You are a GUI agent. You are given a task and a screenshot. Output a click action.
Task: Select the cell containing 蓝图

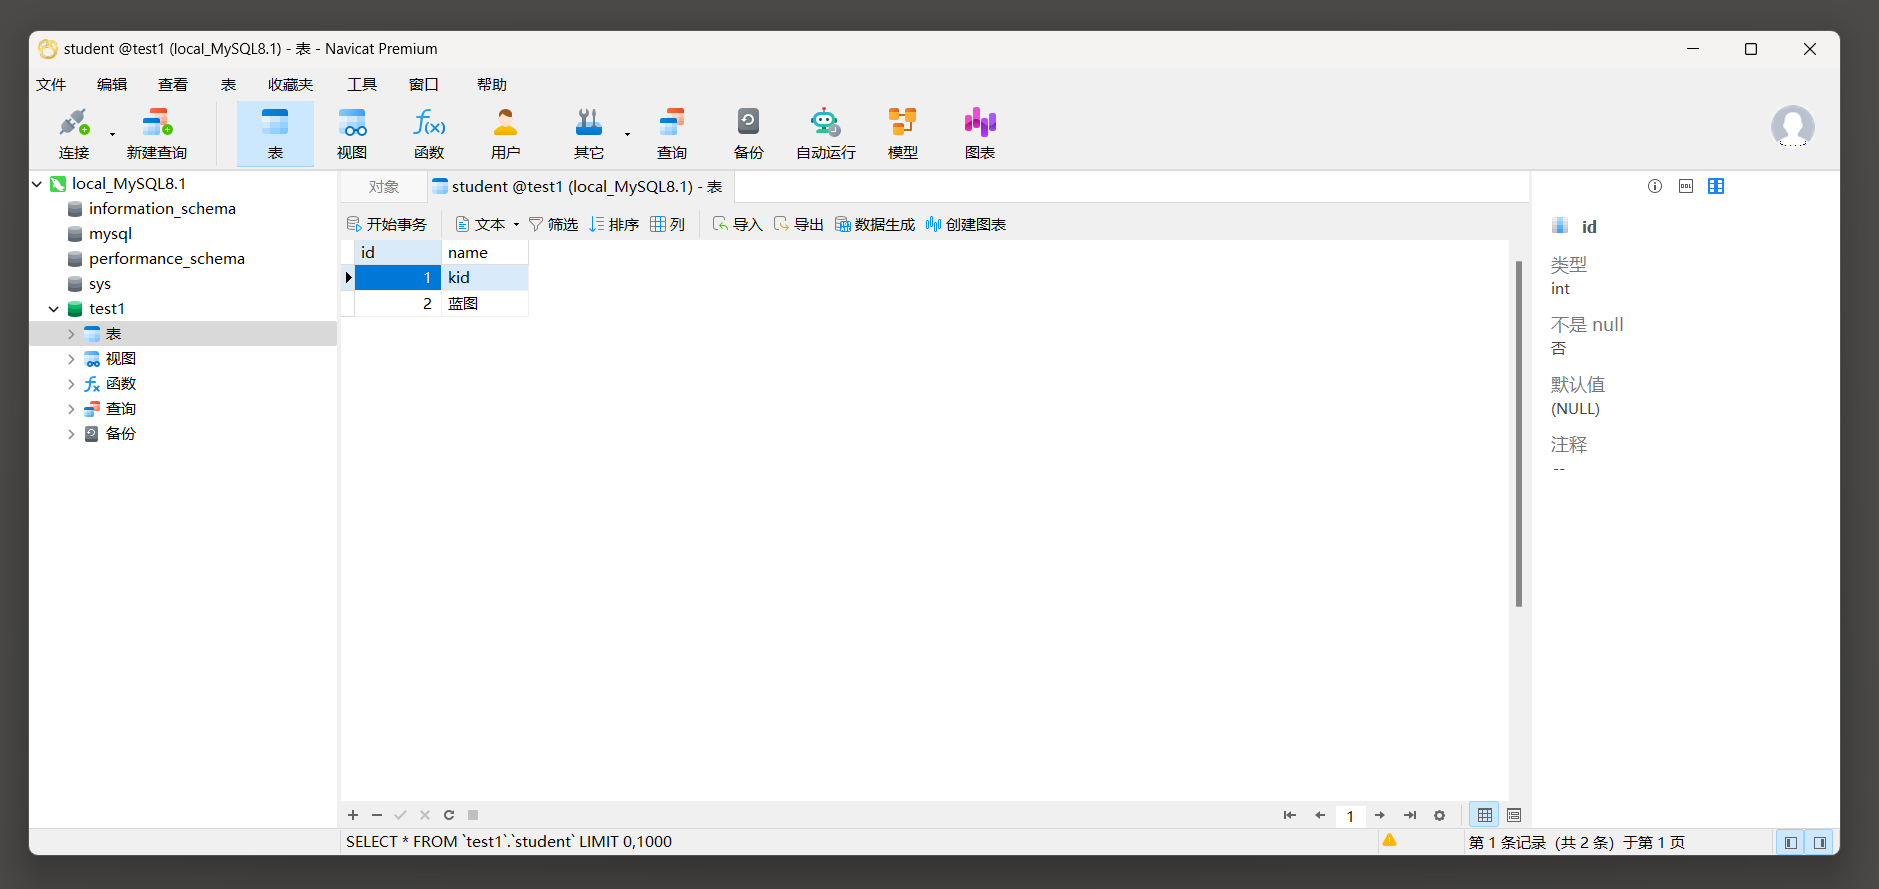tap(485, 304)
